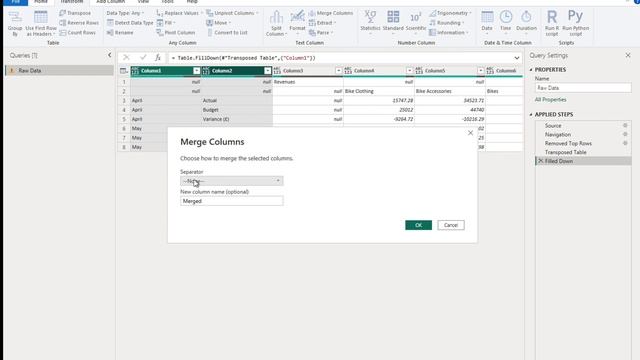640x360 pixels.
Task: Close the Merge Columns dialog
Action: [x=470, y=133]
